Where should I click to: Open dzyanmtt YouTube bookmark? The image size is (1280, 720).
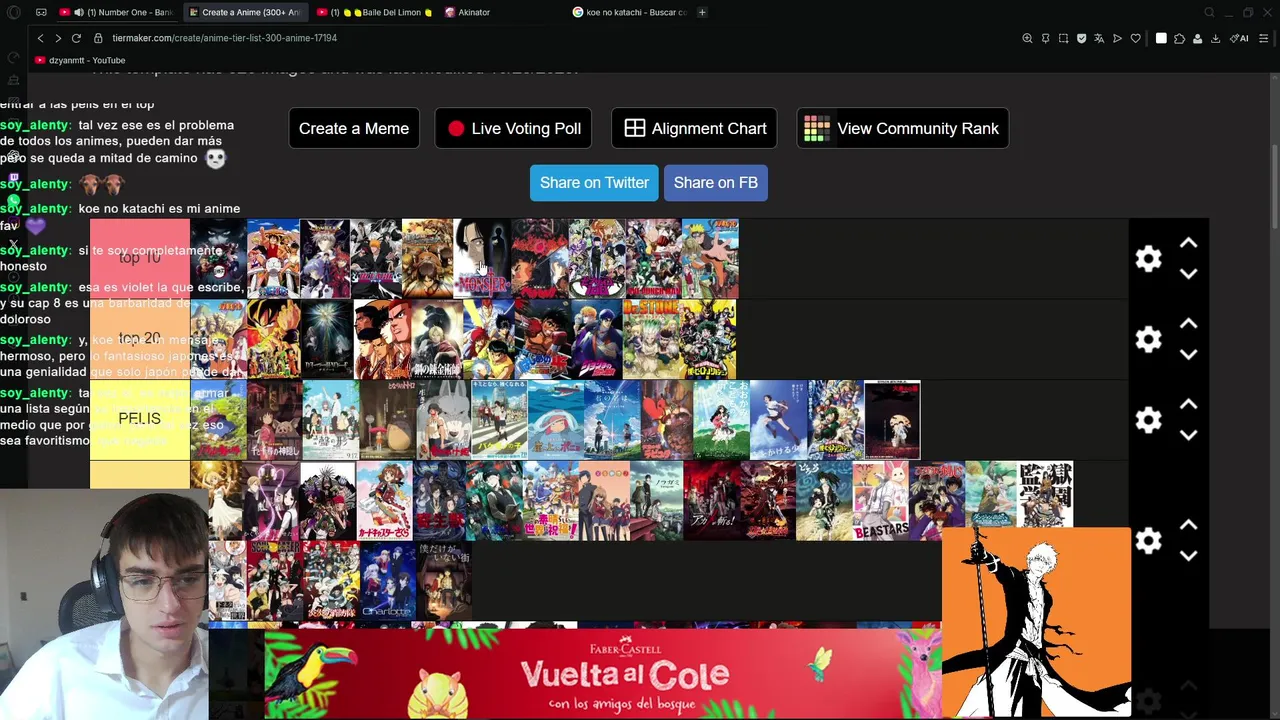pyautogui.click(x=80, y=60)
